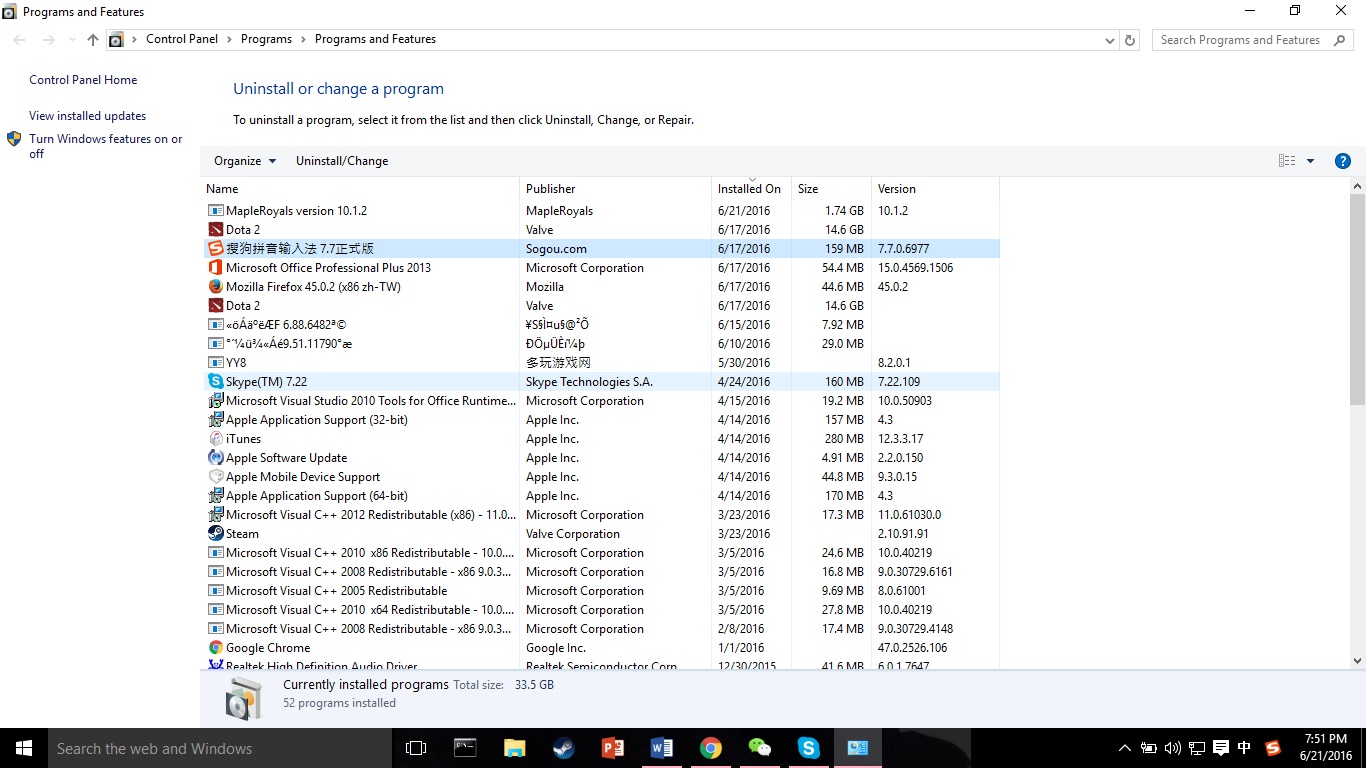The height and width of the screenshot is (768, 1366).
Task: Open the Organize dropdown menu
Action: tap(244, 161)
